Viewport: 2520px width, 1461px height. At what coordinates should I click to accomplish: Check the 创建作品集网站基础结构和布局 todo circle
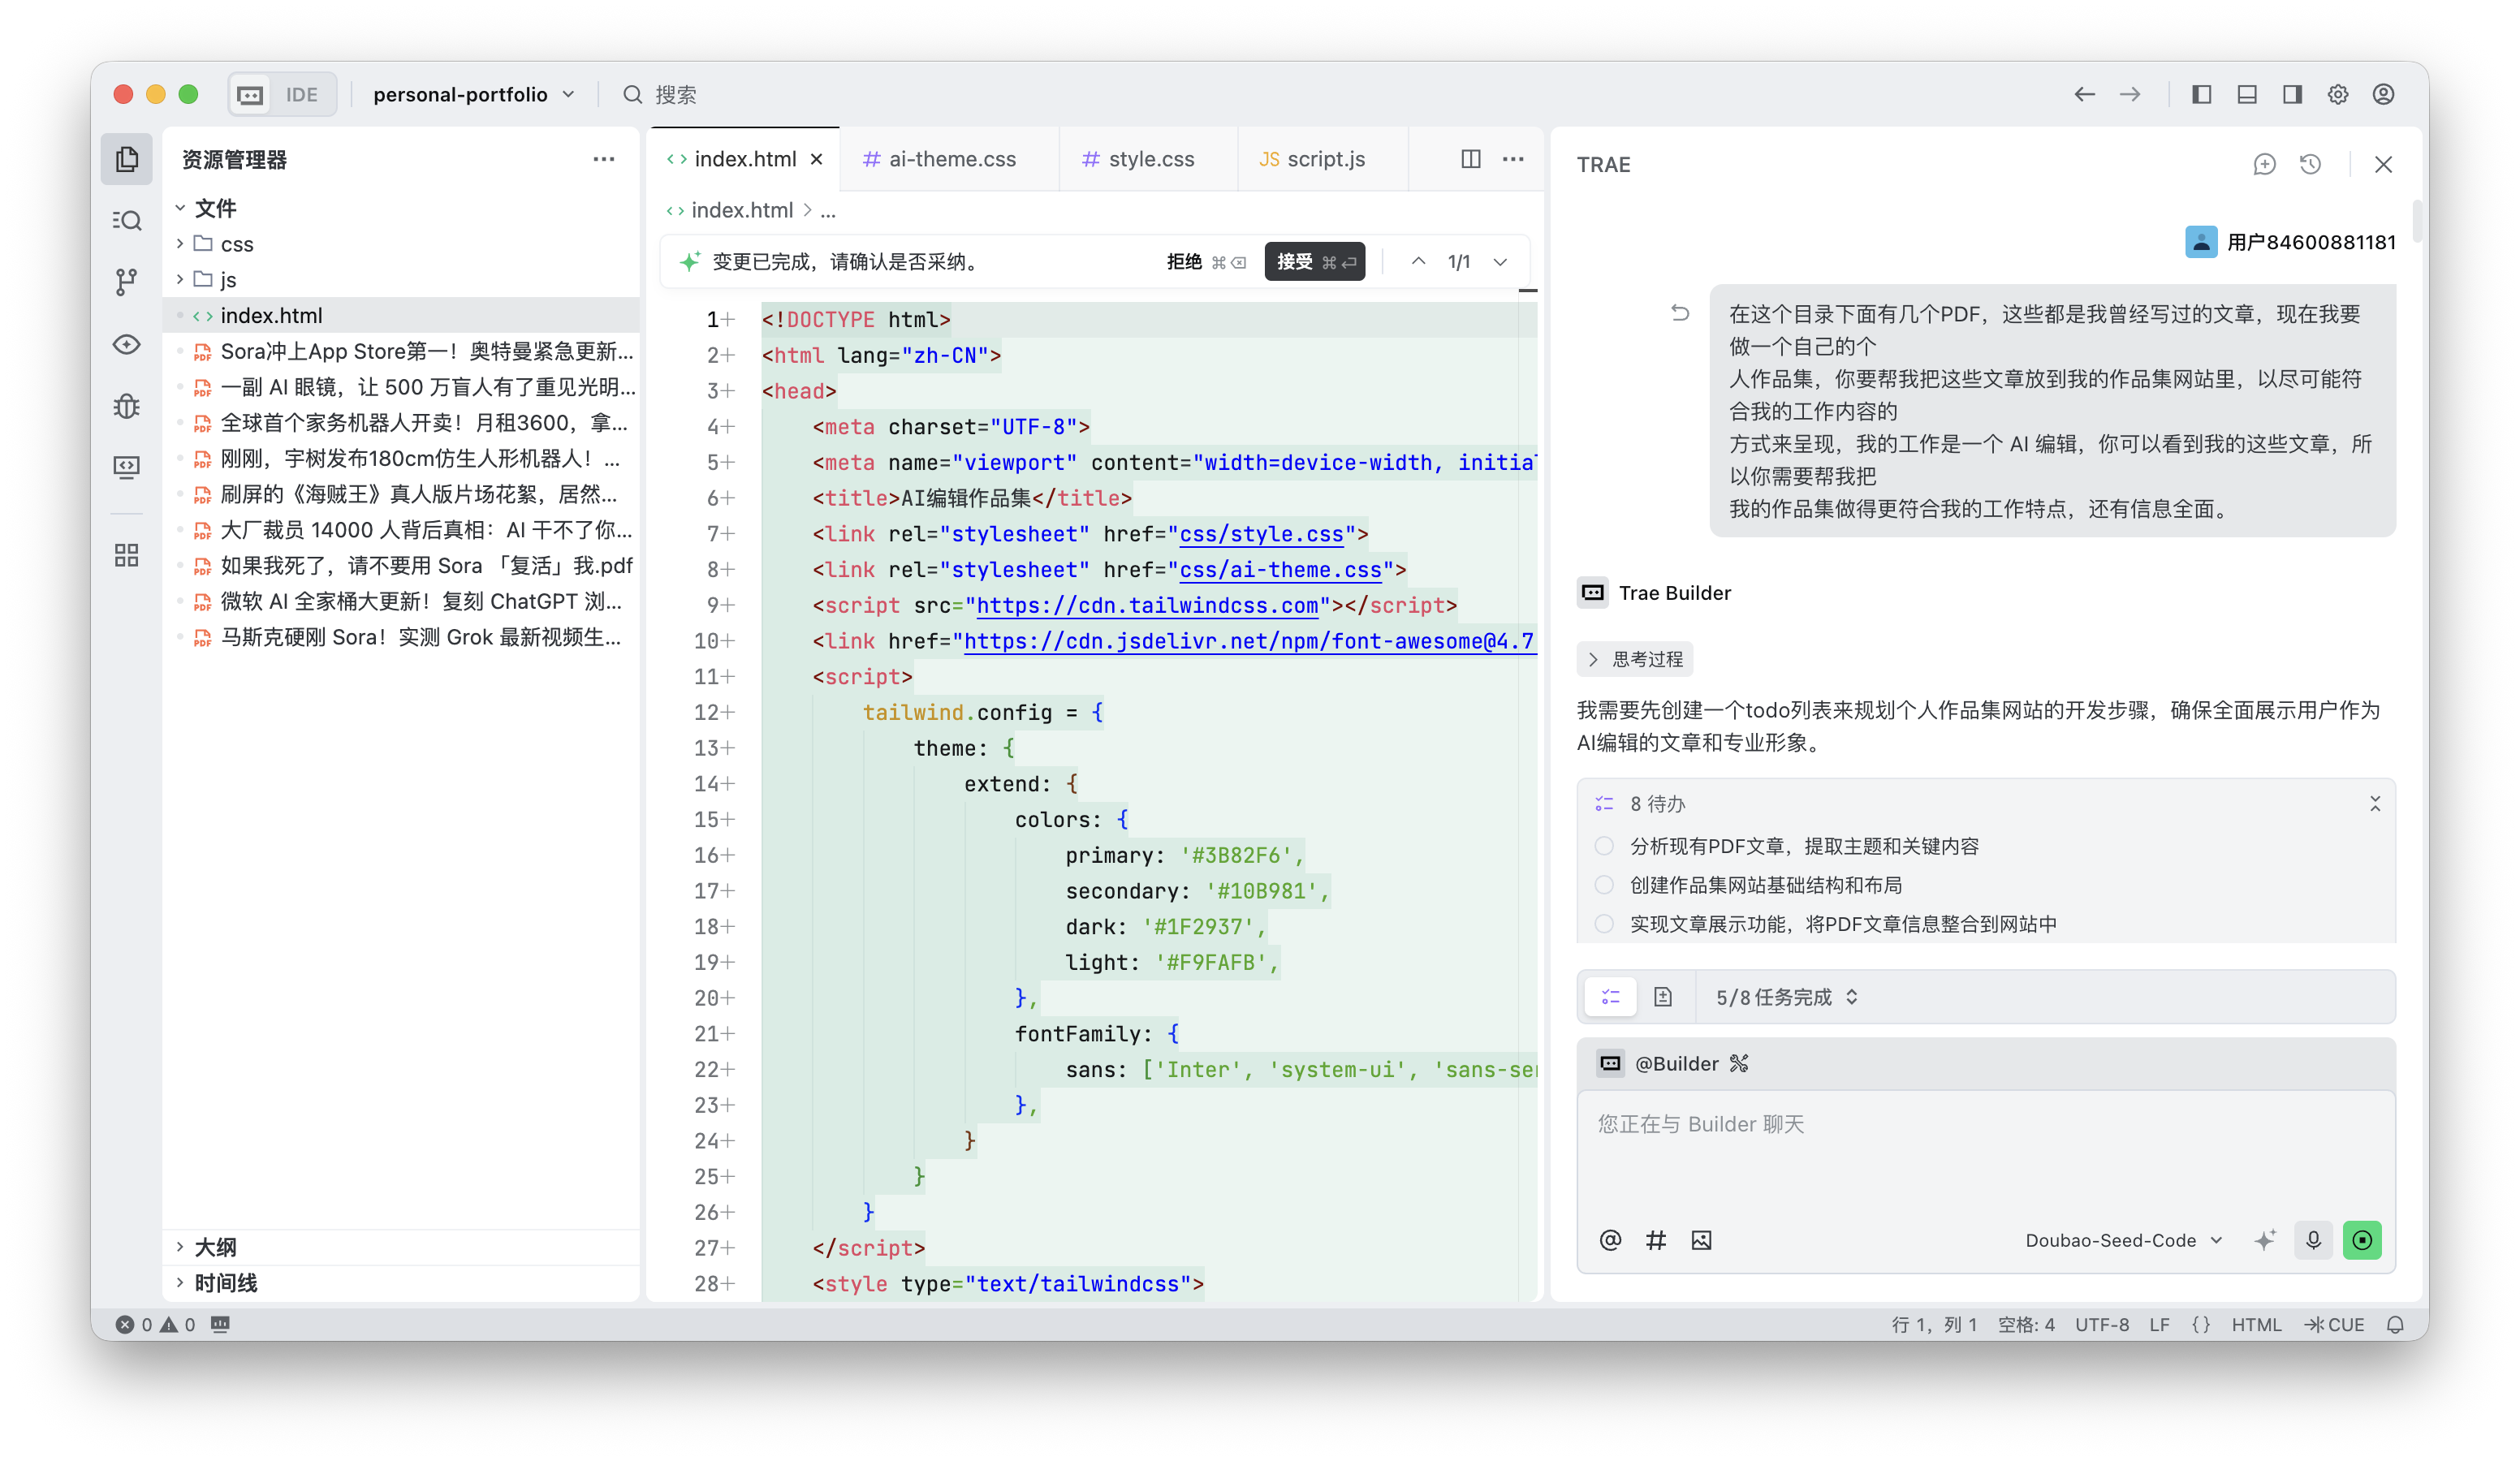tap(1604, 885)
